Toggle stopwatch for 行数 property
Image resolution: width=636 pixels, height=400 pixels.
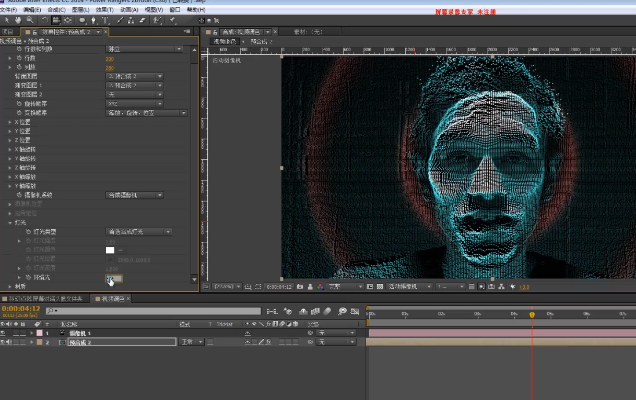pyautogui.click(x=20, y=57)
